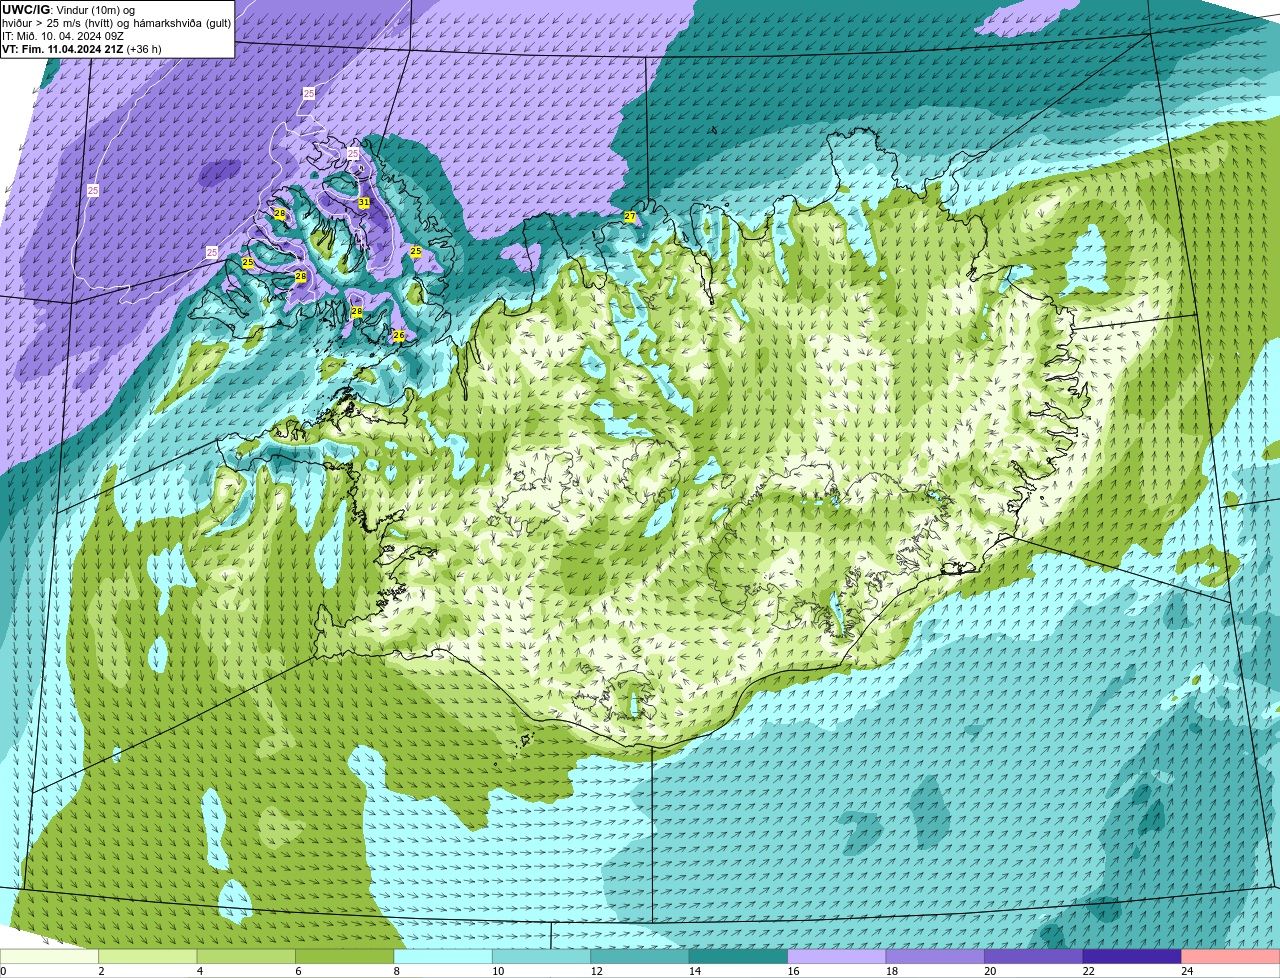1280x978 pixels.
Task: Click the legend tick label "22"
Action: (1087, 971)
